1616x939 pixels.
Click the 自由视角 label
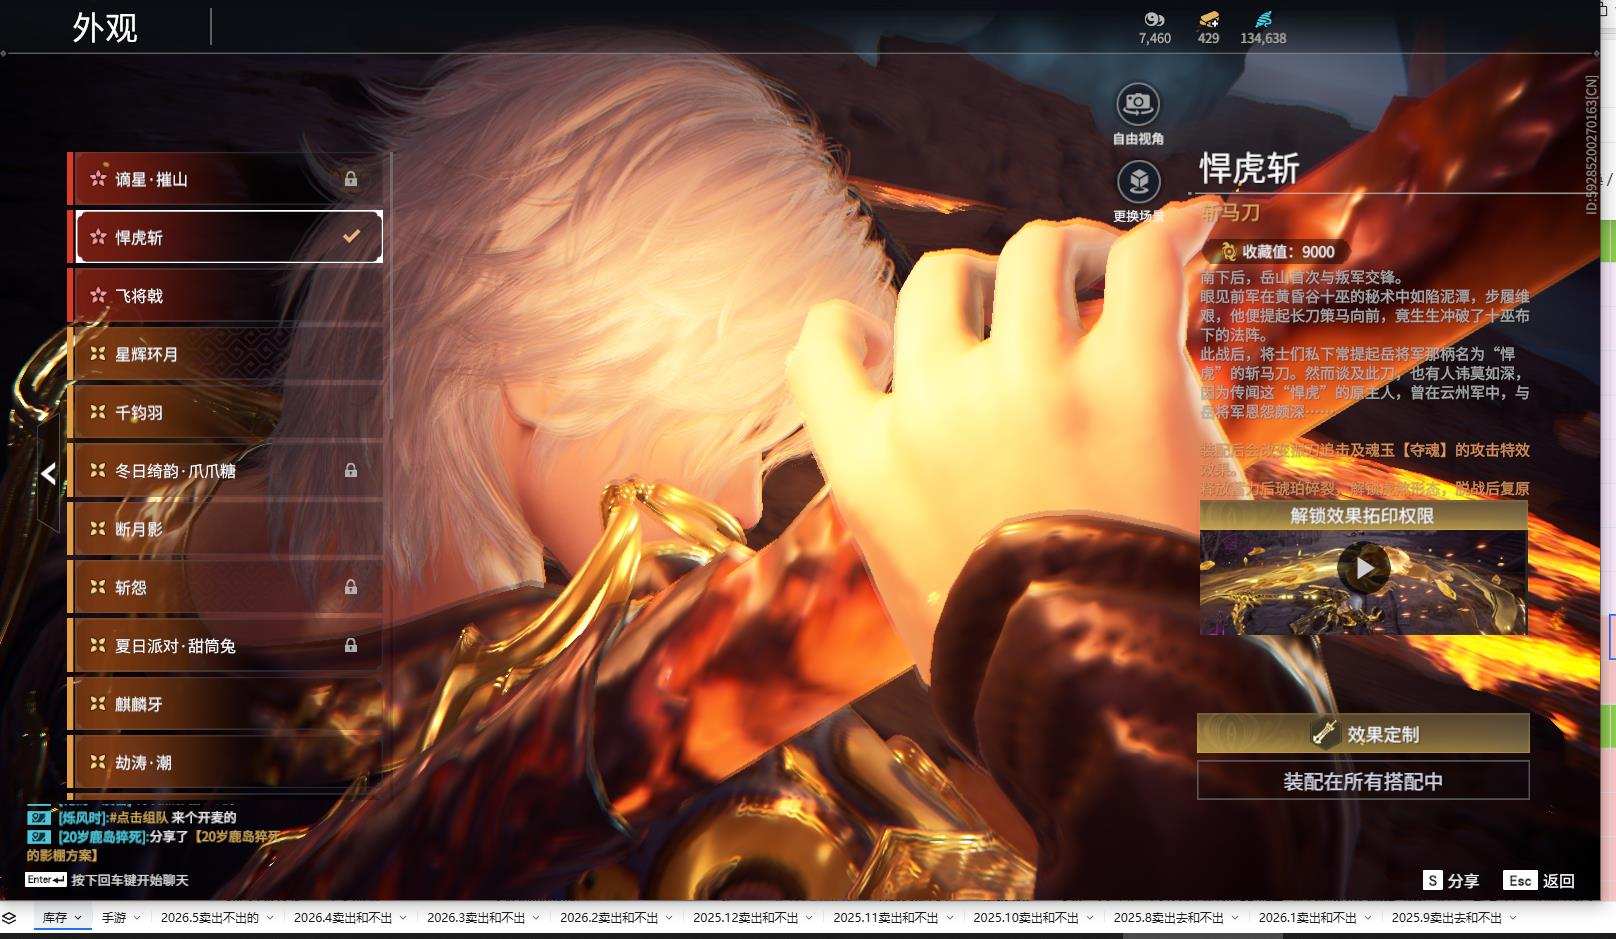(1138, 139)
